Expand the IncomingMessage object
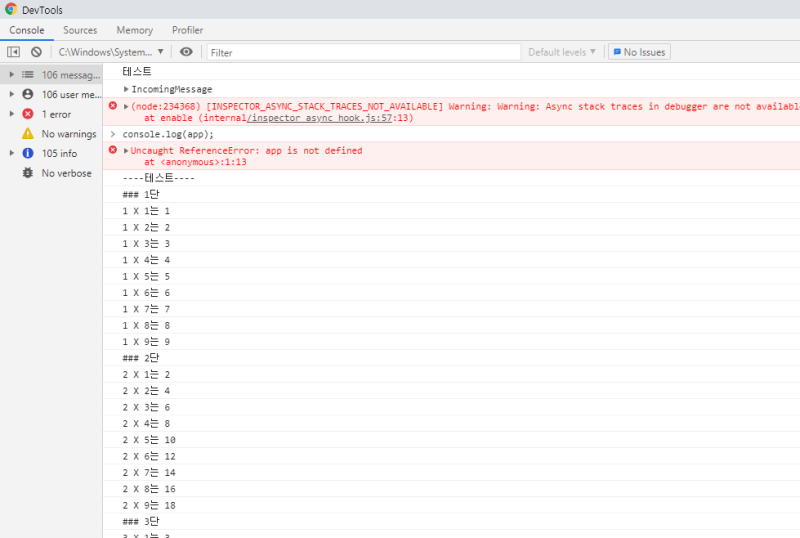The image size is (800, 538). click(x=127, y=90)
